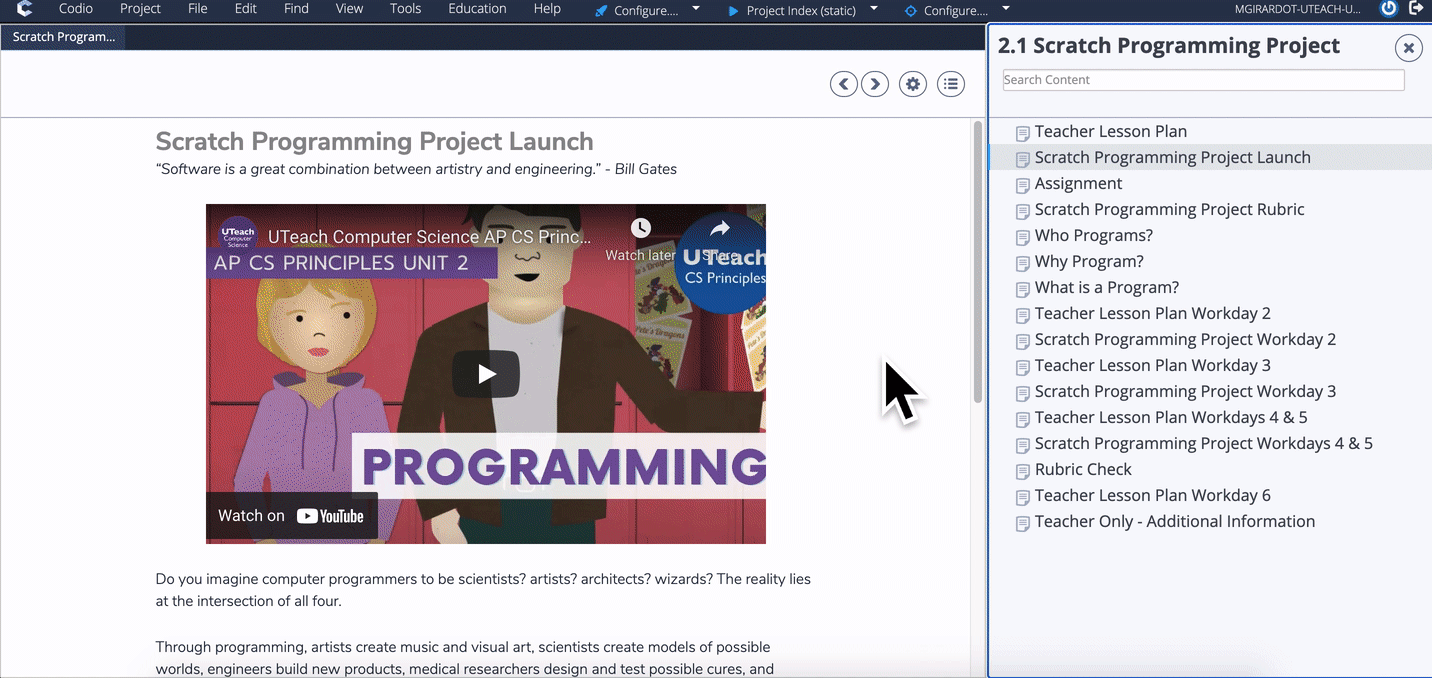This screenshot has width=1432, height=678.
Task: Open the guide settings gear icon
Action: [x=912, y=84]
